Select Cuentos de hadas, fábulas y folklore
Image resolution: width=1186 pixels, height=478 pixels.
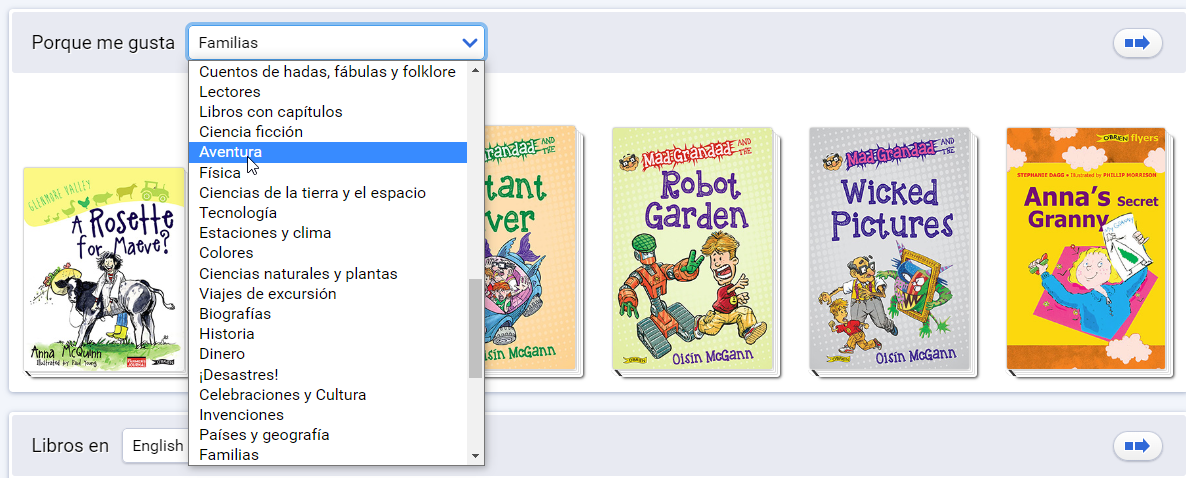coord(328,72)
